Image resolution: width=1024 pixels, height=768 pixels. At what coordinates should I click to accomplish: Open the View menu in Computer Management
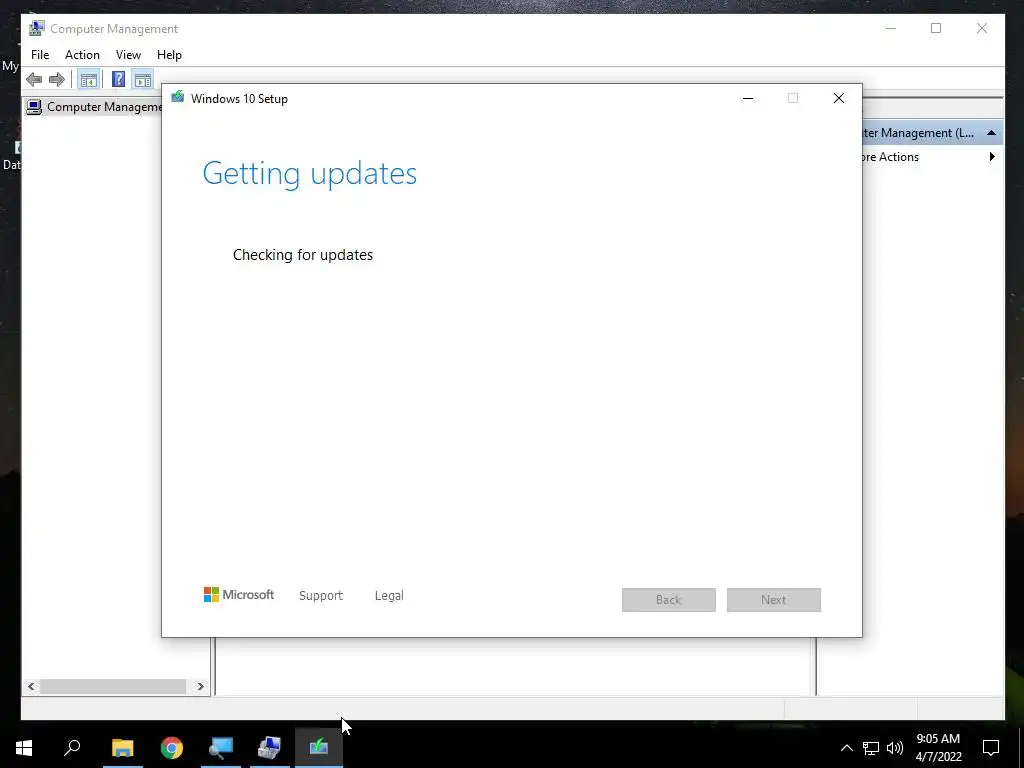(128, 55)
